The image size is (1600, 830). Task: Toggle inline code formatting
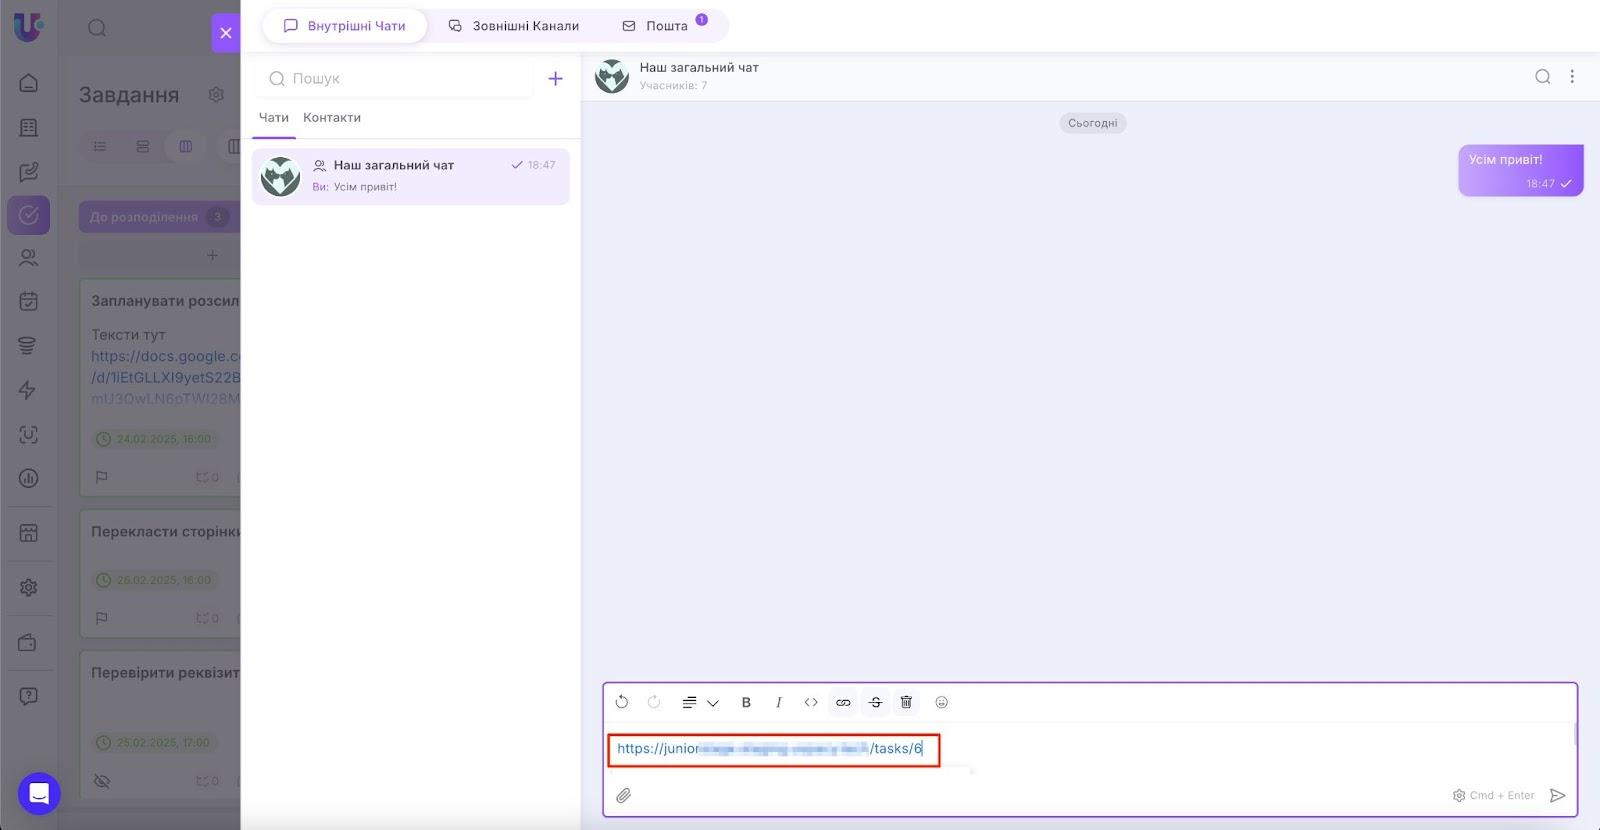[x=811, y=702]
